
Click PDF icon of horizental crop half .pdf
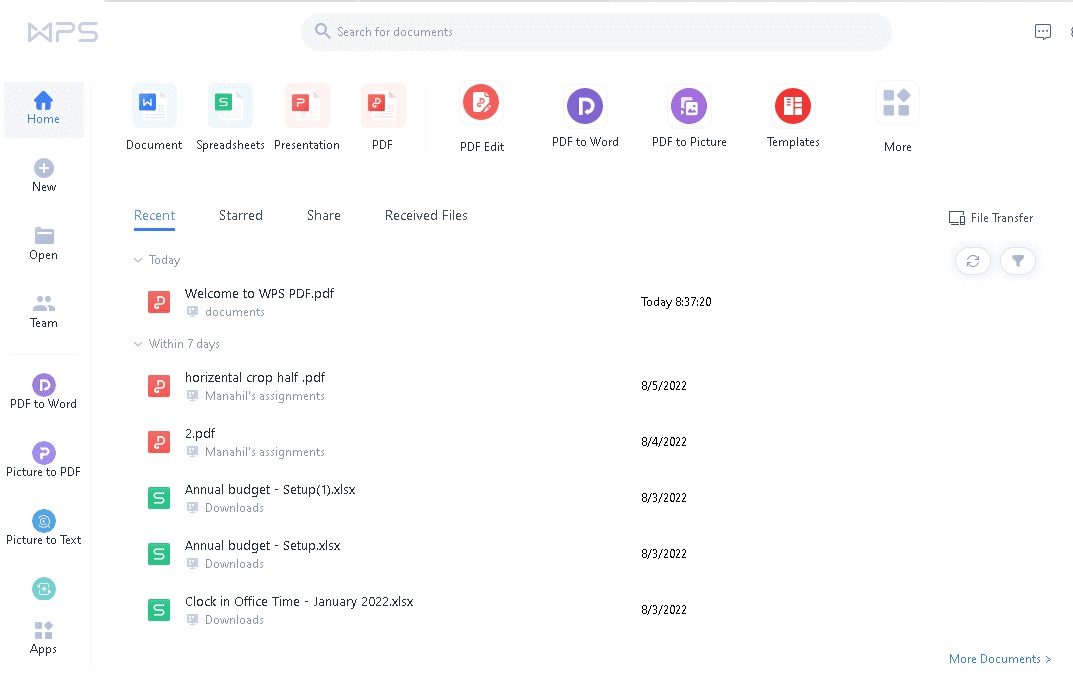coord(159,386)
